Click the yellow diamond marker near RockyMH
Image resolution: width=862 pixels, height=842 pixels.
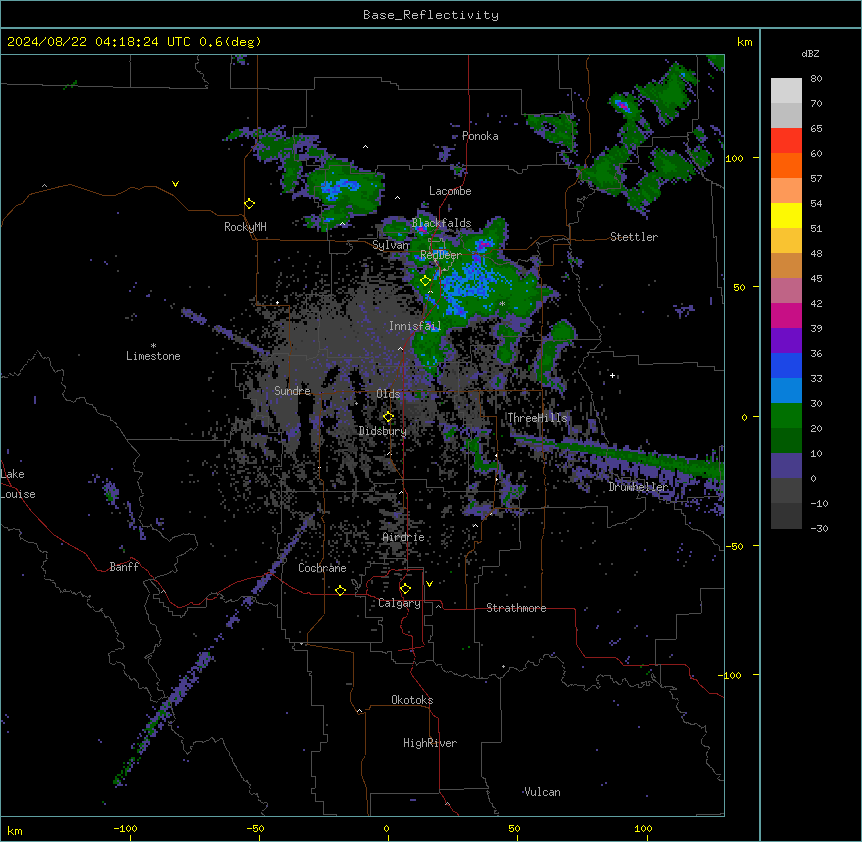click(x=249, y=204)
